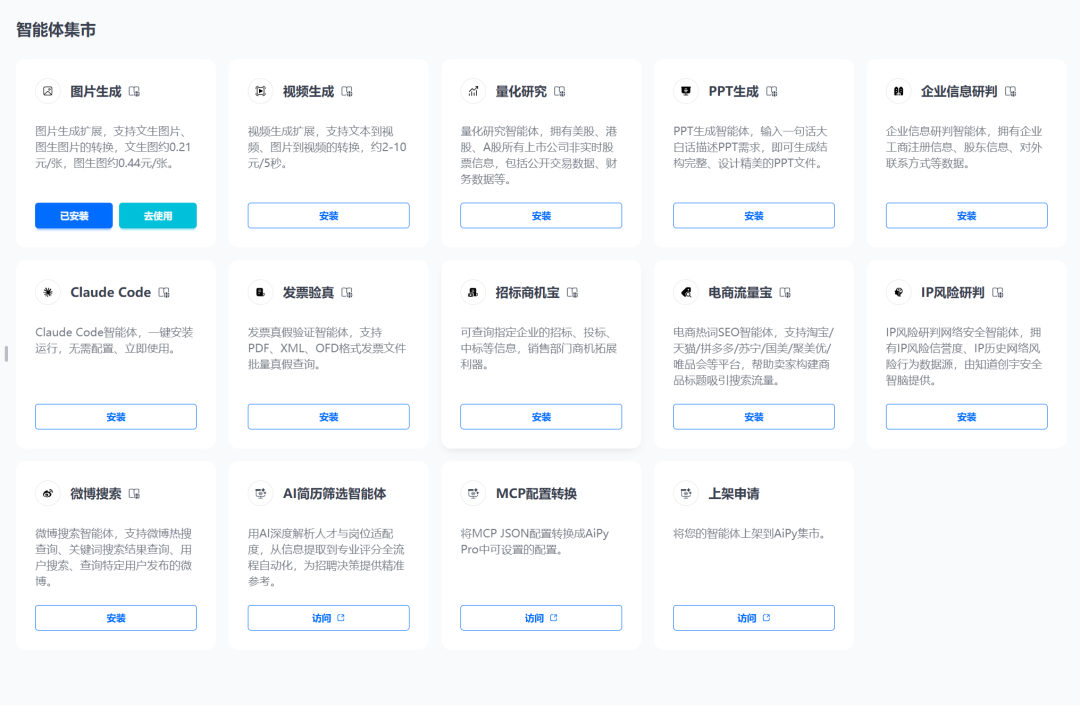Install the 招标商机宝 agent

coord(541,416)
